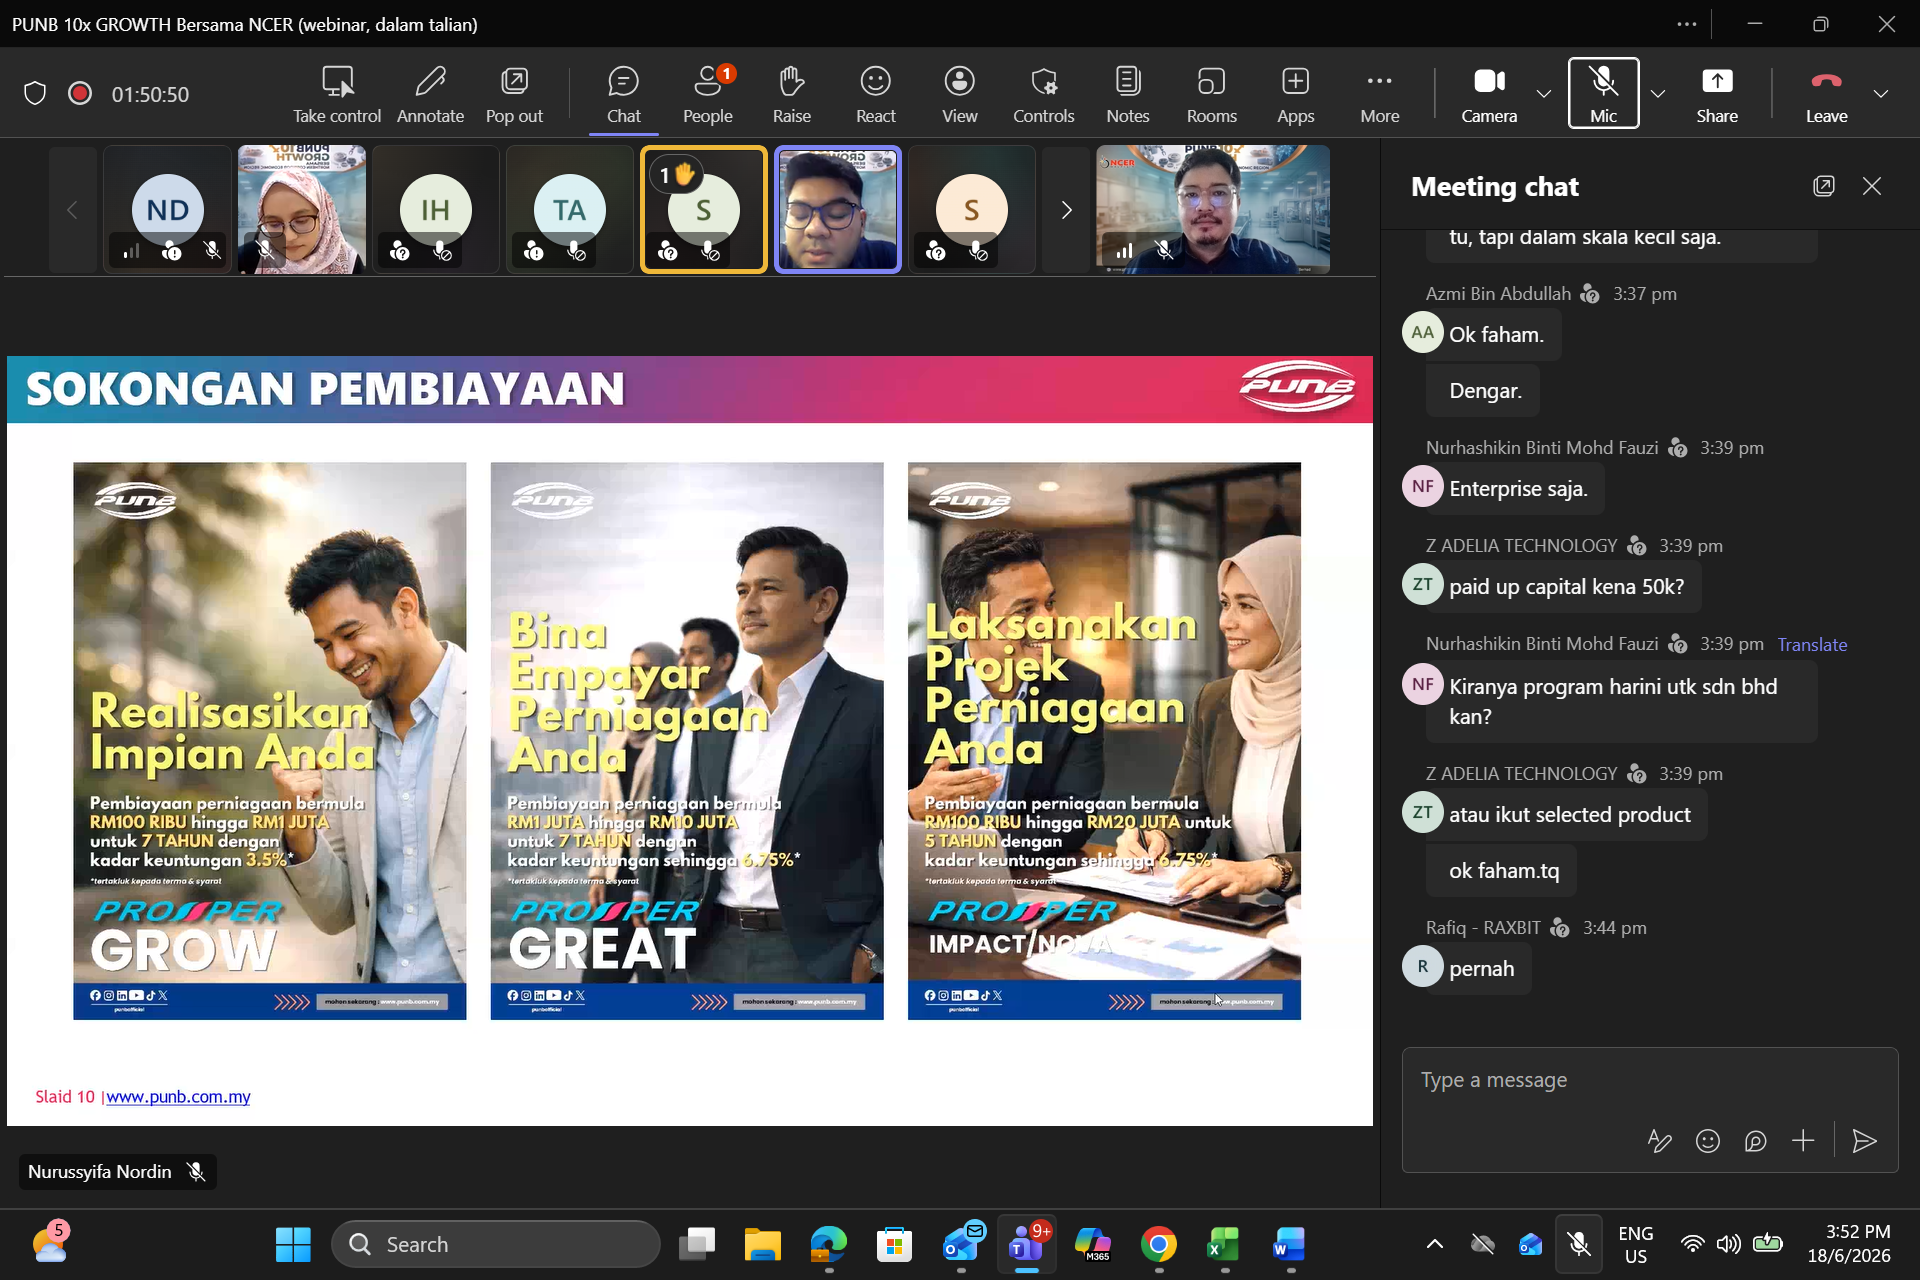
Task: Raise your hand
Action: click(791, 94)
